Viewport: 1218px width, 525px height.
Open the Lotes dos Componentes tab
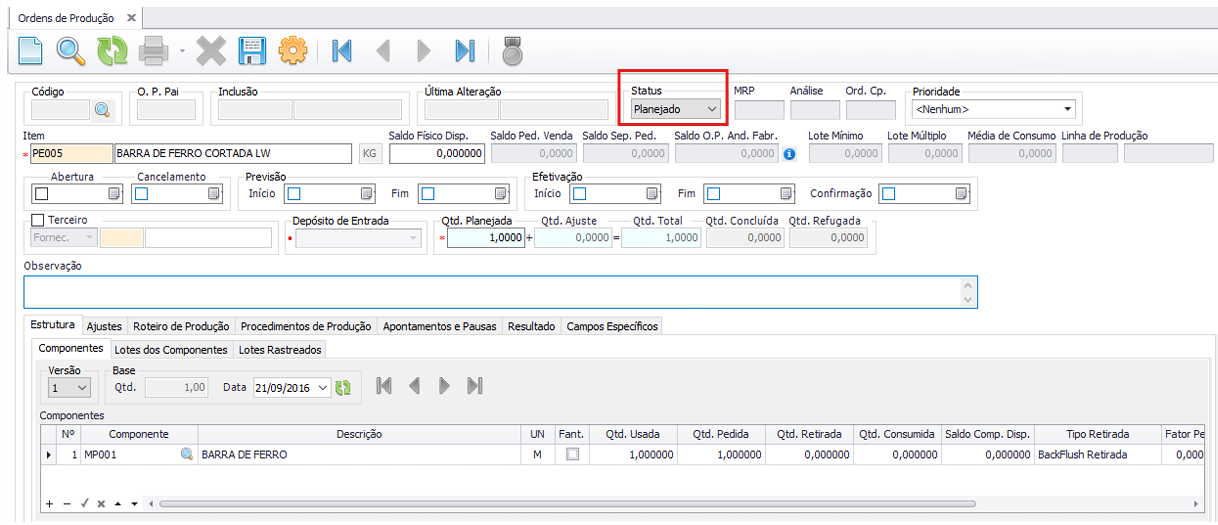pyautogui.click(x=172, y=349)
